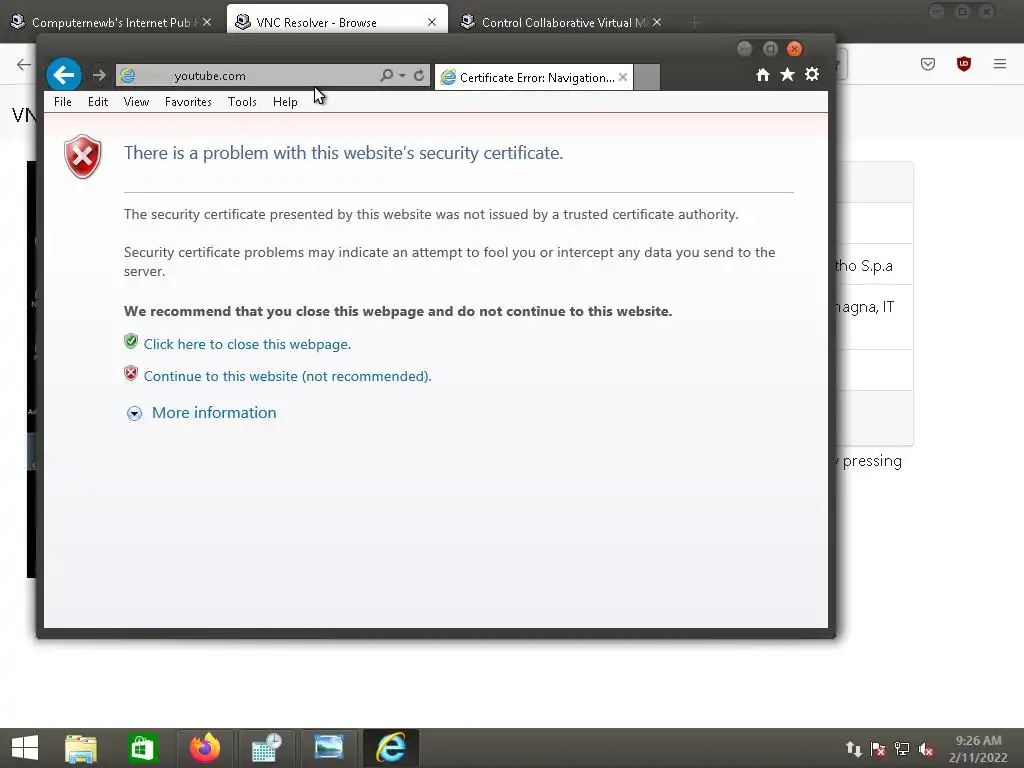Open File Explorer from taskbar
1024x768 pixels.
click(81, 748)
